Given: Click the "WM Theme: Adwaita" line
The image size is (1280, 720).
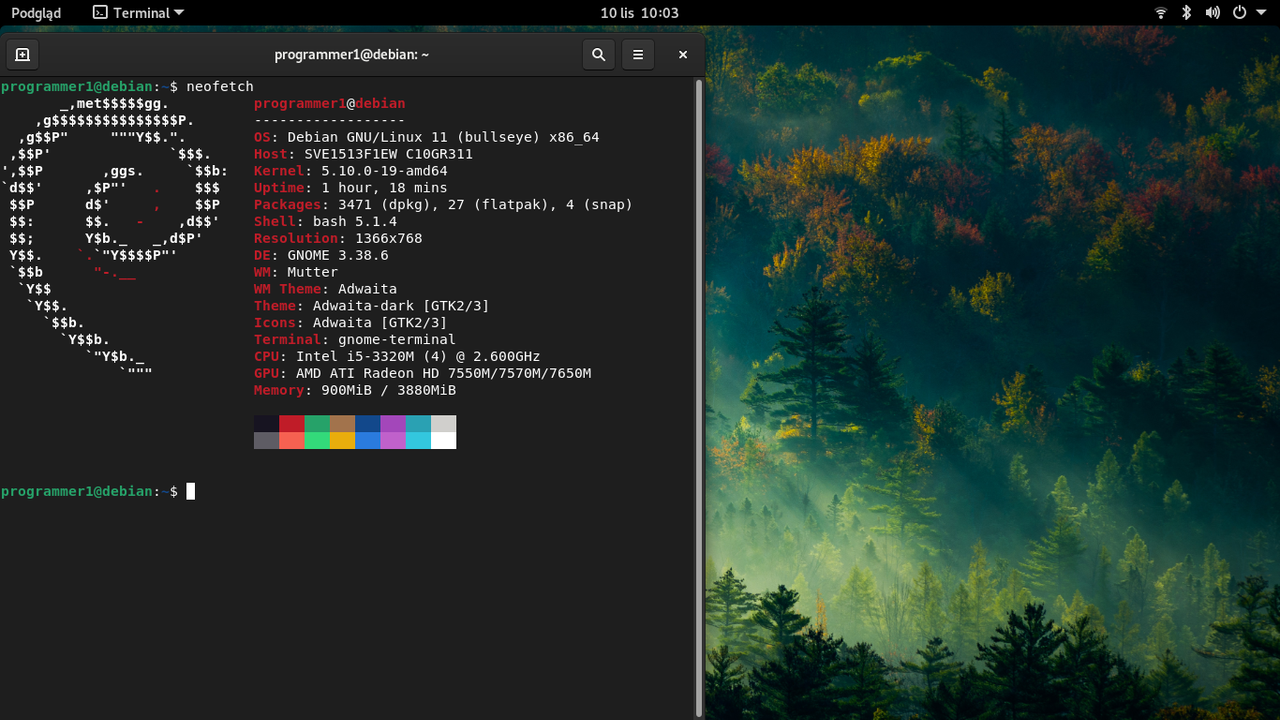Looking at the screenshot, I should pos(326,289).
